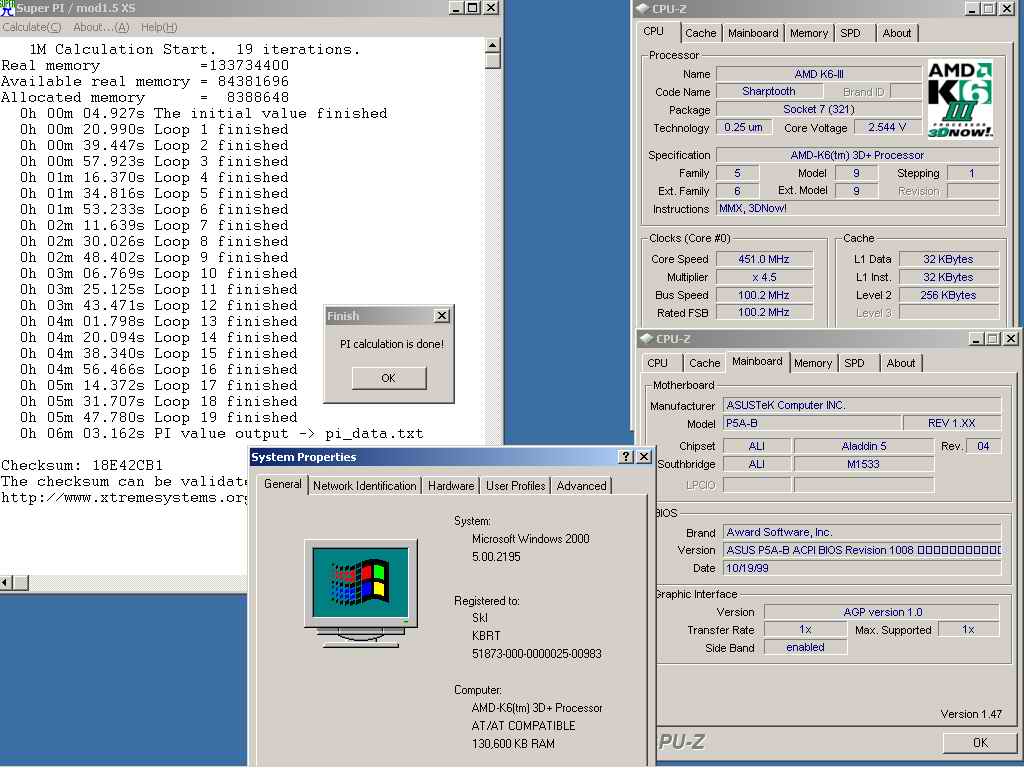Minimize the upper CPU-Z window
1024x768 pixels.
972,8
